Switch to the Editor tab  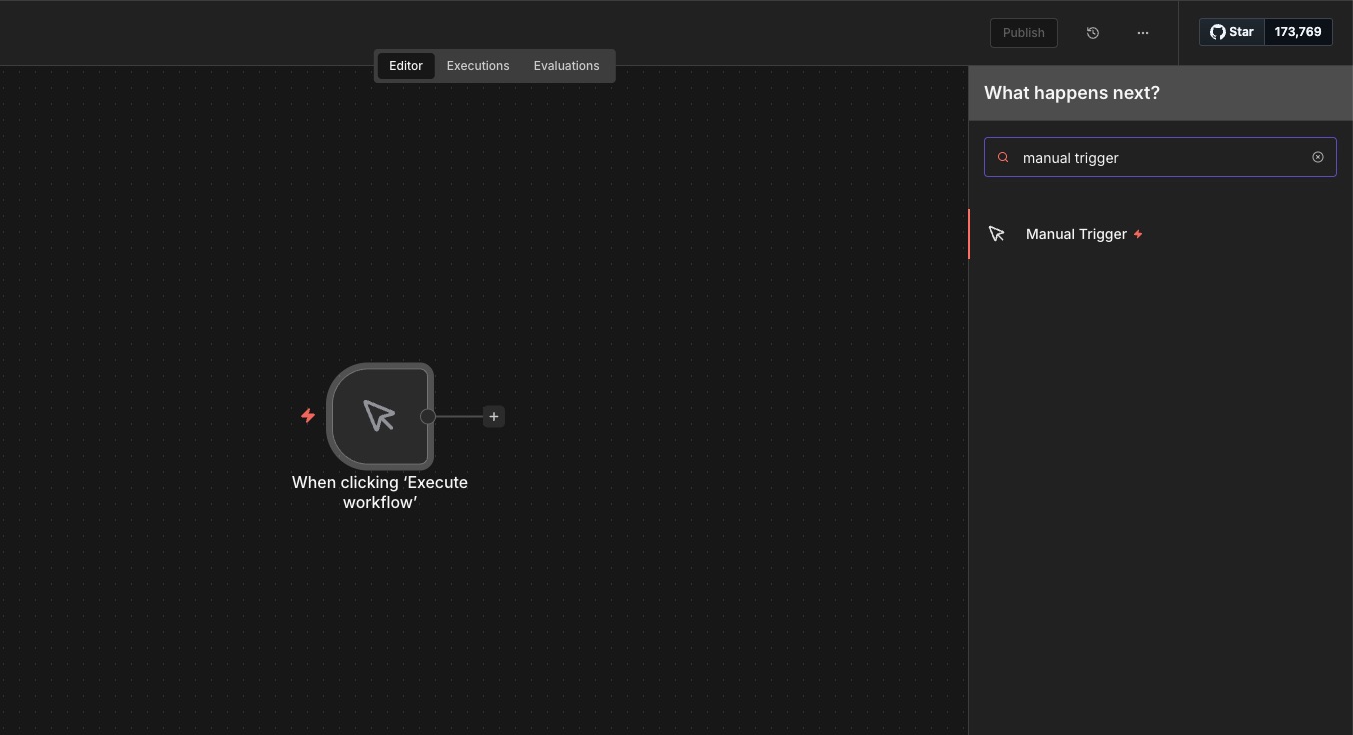405,66
